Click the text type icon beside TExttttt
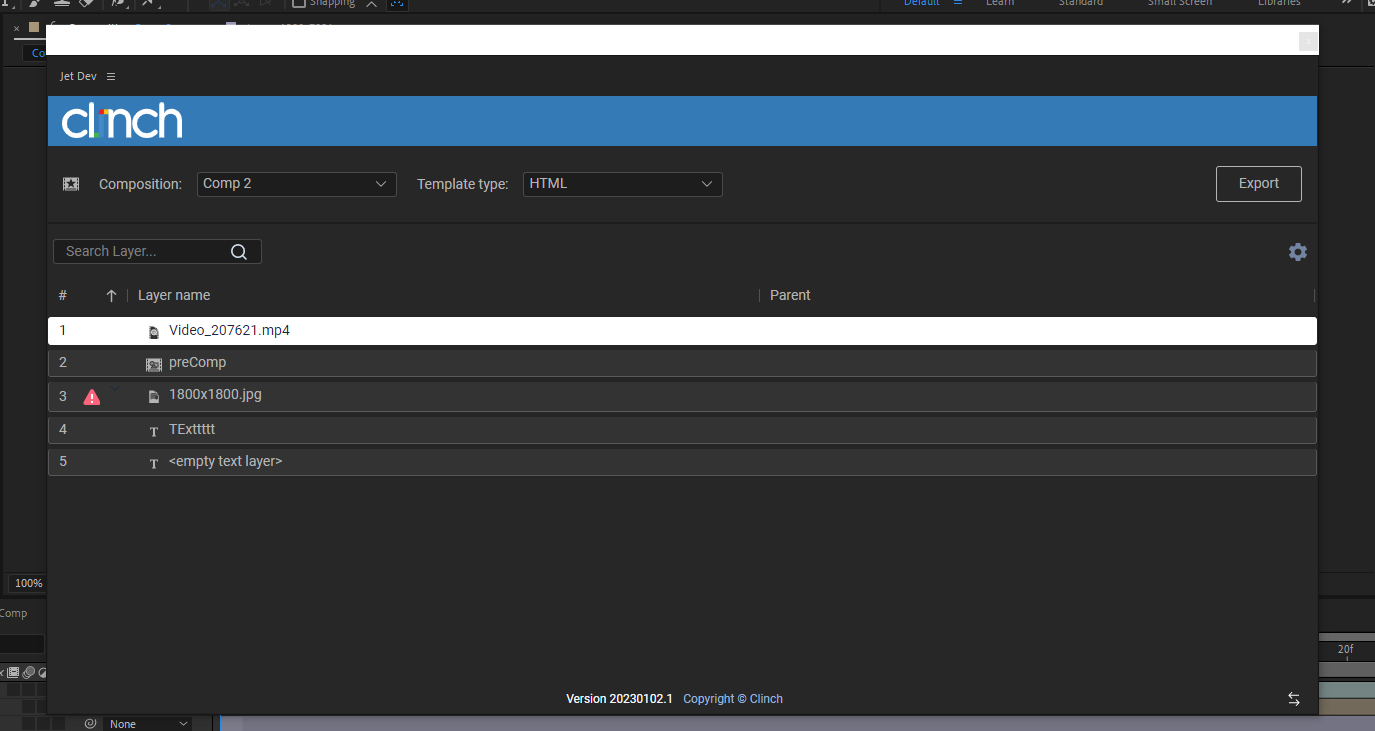Viewport: 1375px width, 731px height. click(x=153, y=431)
